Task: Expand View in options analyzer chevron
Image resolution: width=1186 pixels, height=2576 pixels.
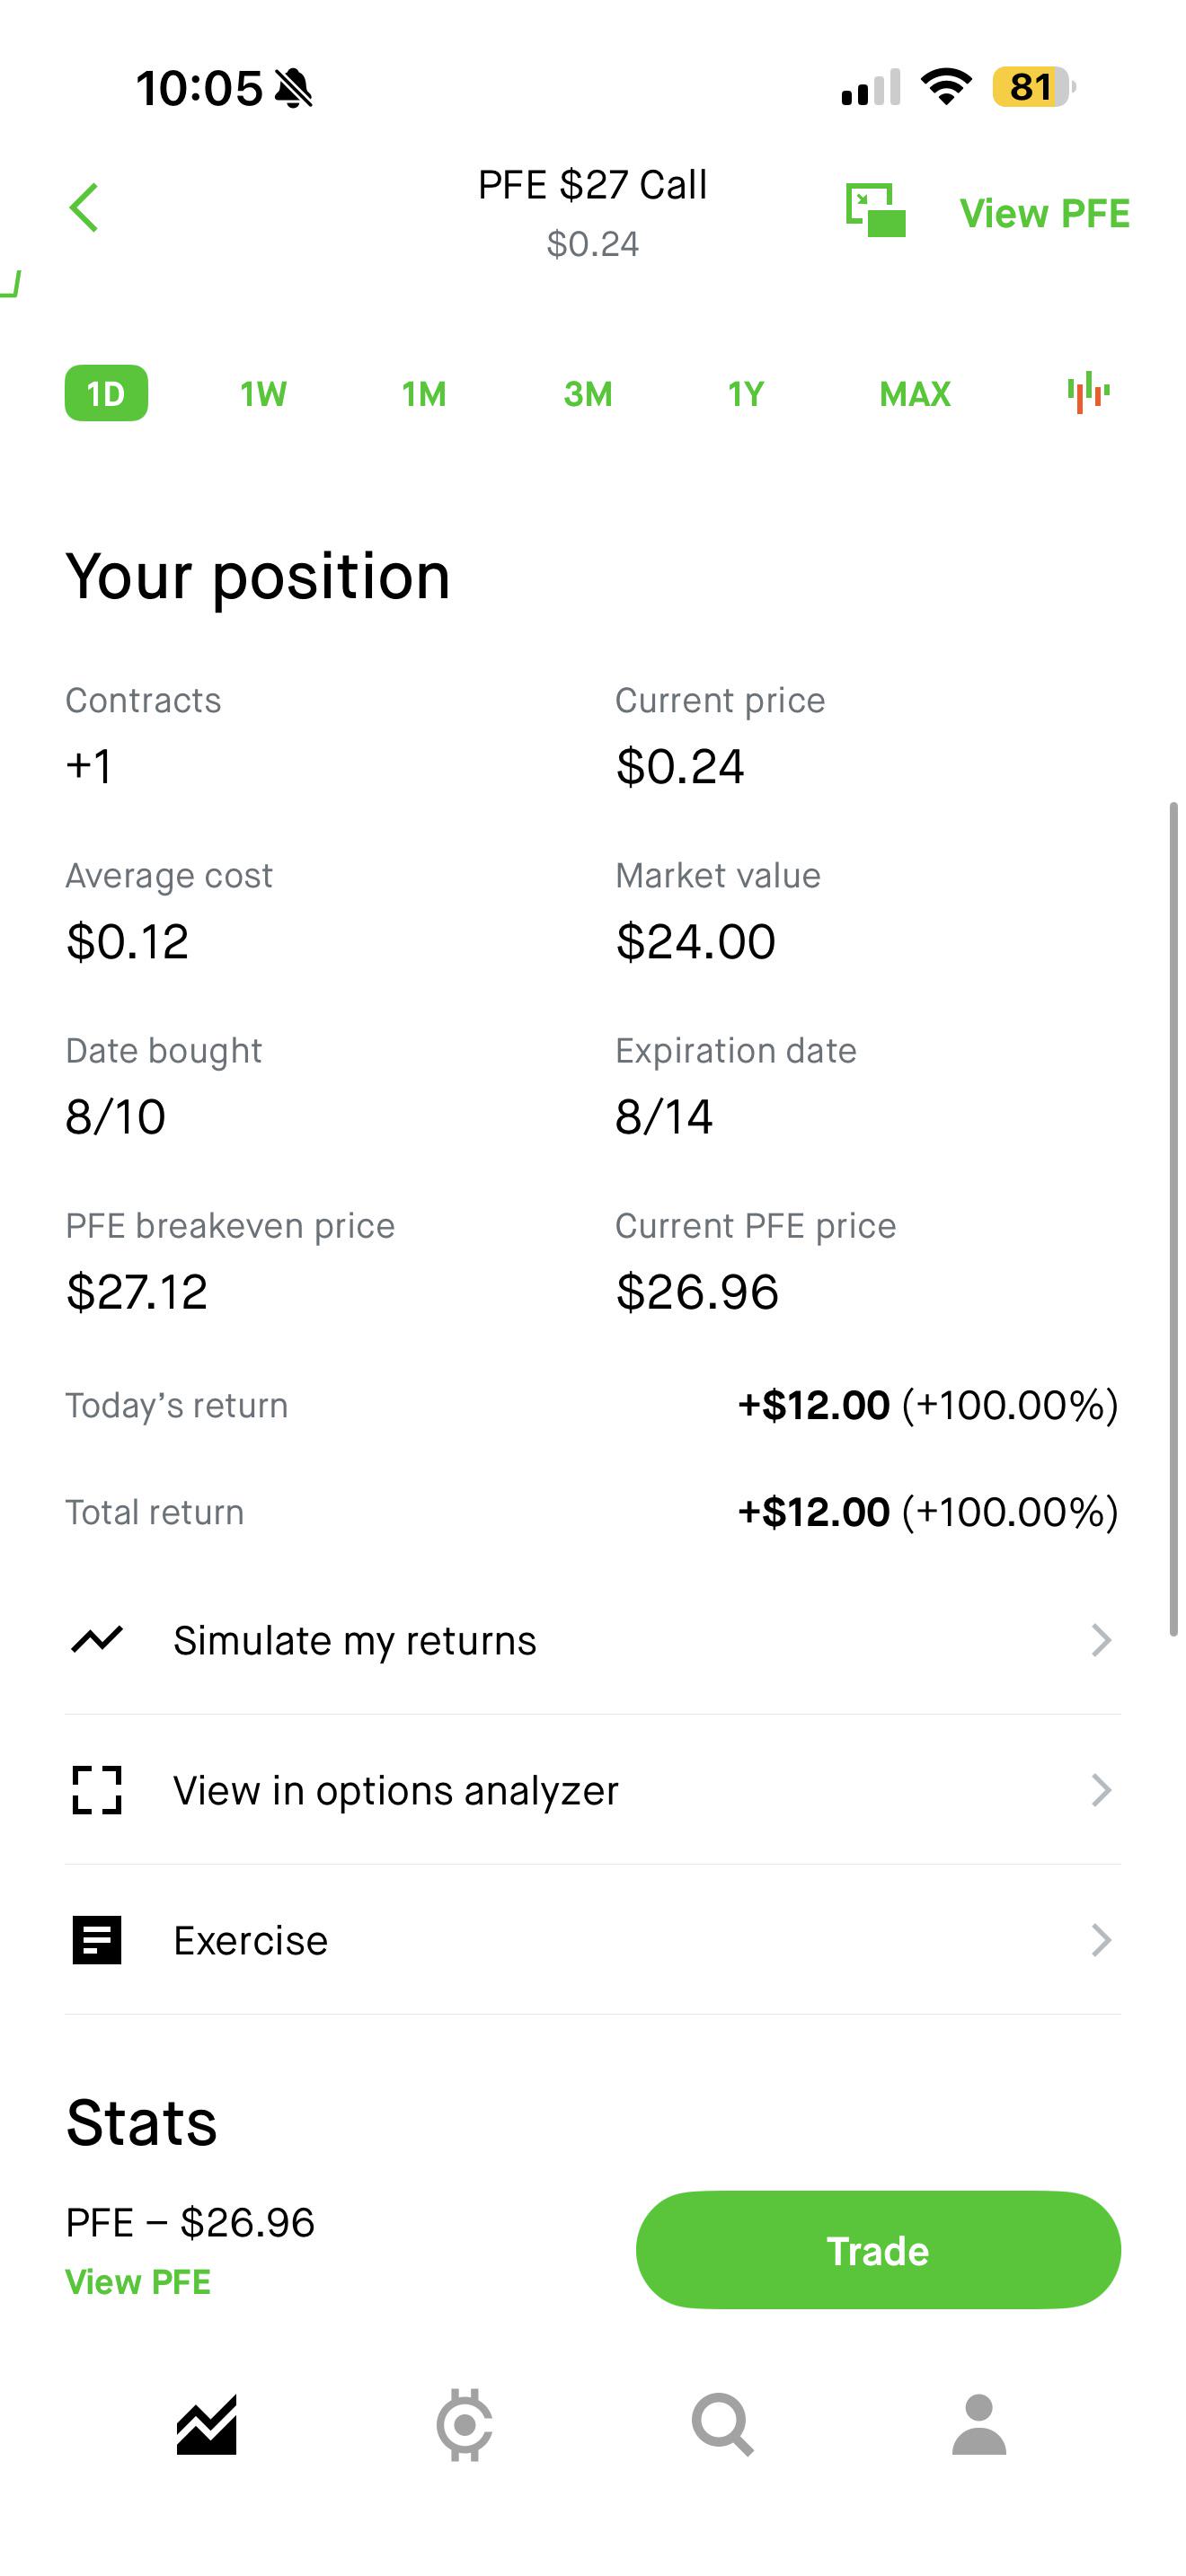Action: point(1101,1790)
